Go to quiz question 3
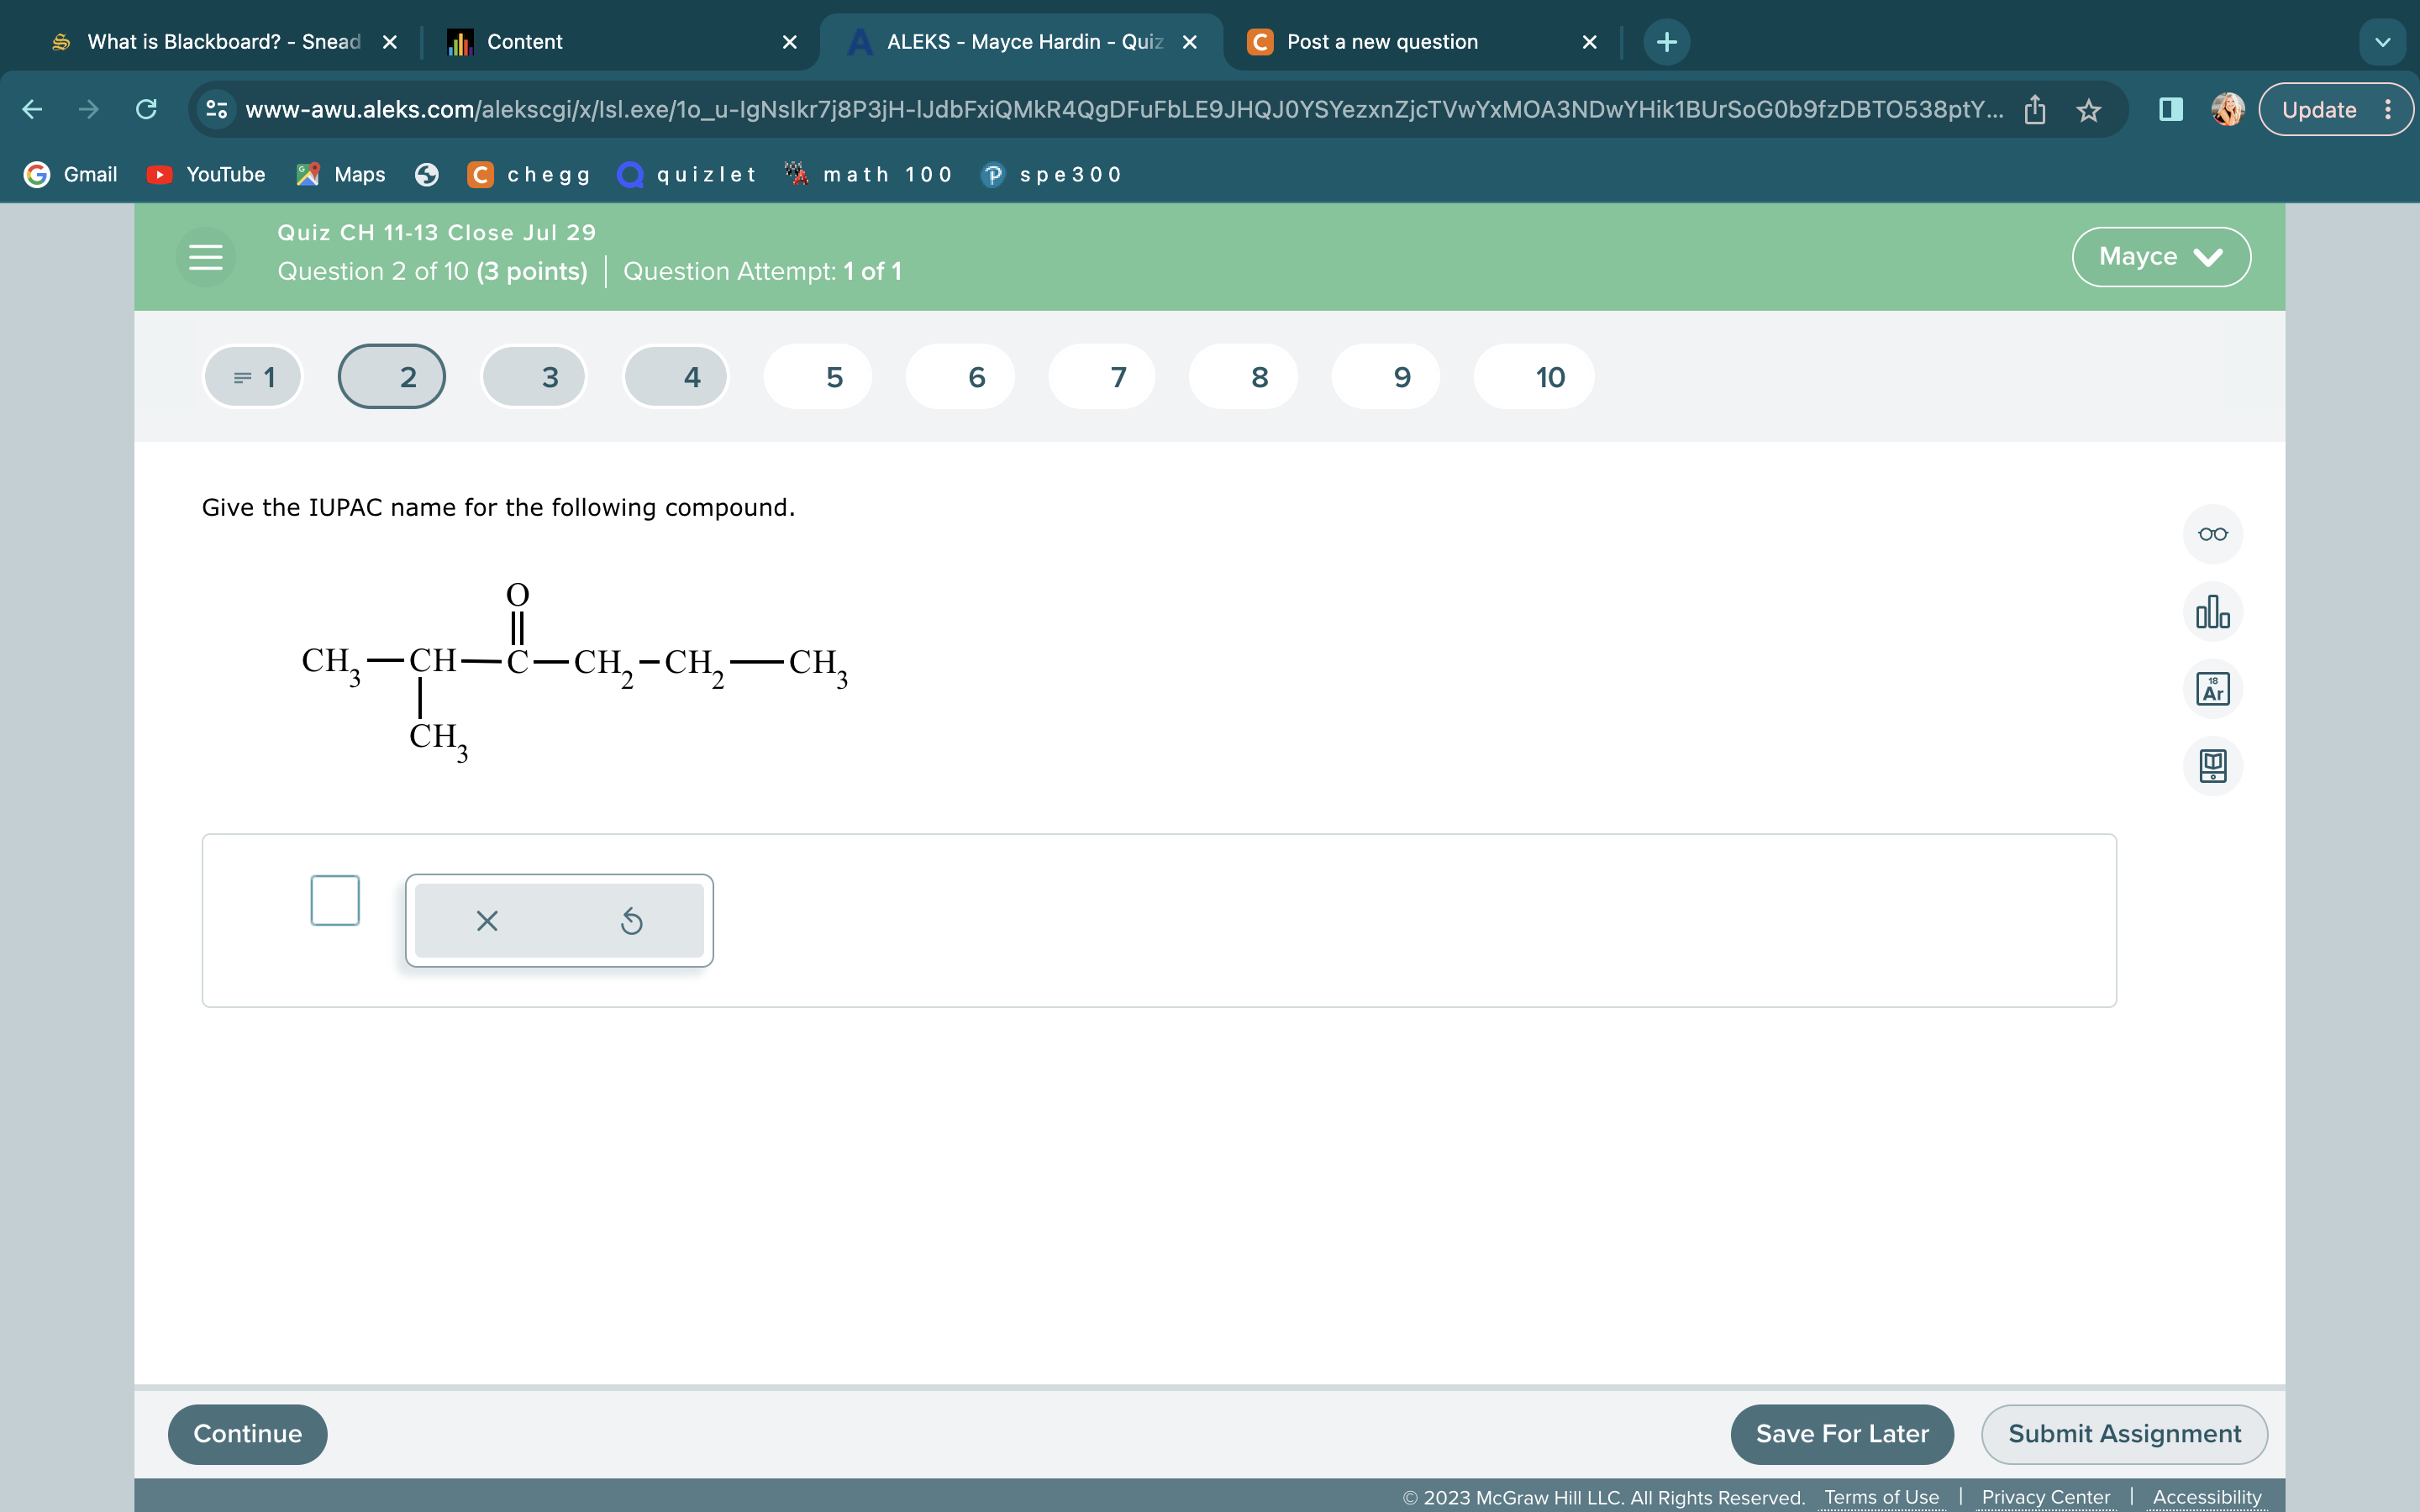 coord(534,377)
